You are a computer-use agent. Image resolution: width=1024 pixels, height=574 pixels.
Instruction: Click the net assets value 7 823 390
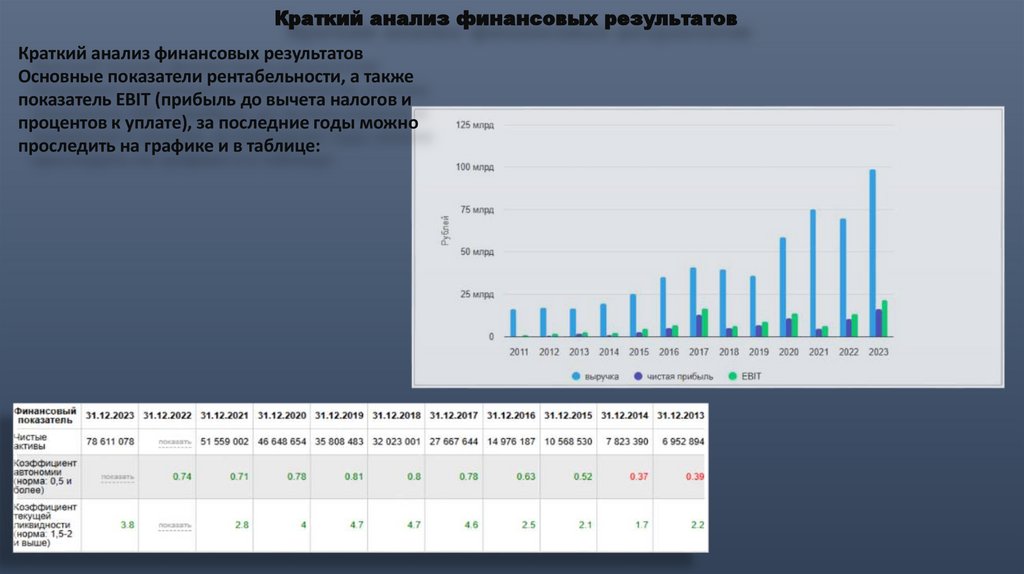click(627, 442)
